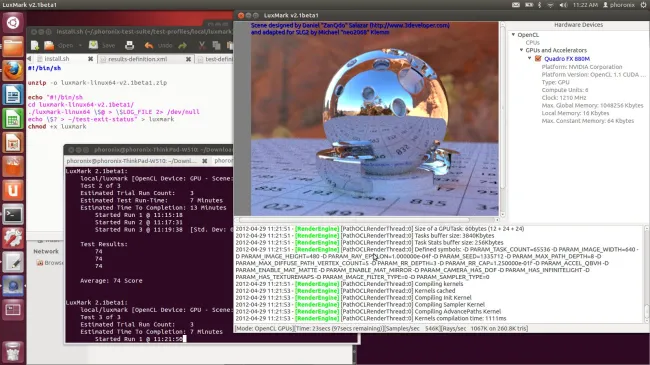Close the results-definition.xml tab
The height and width of the screenshot is (365, 650).
188,59
